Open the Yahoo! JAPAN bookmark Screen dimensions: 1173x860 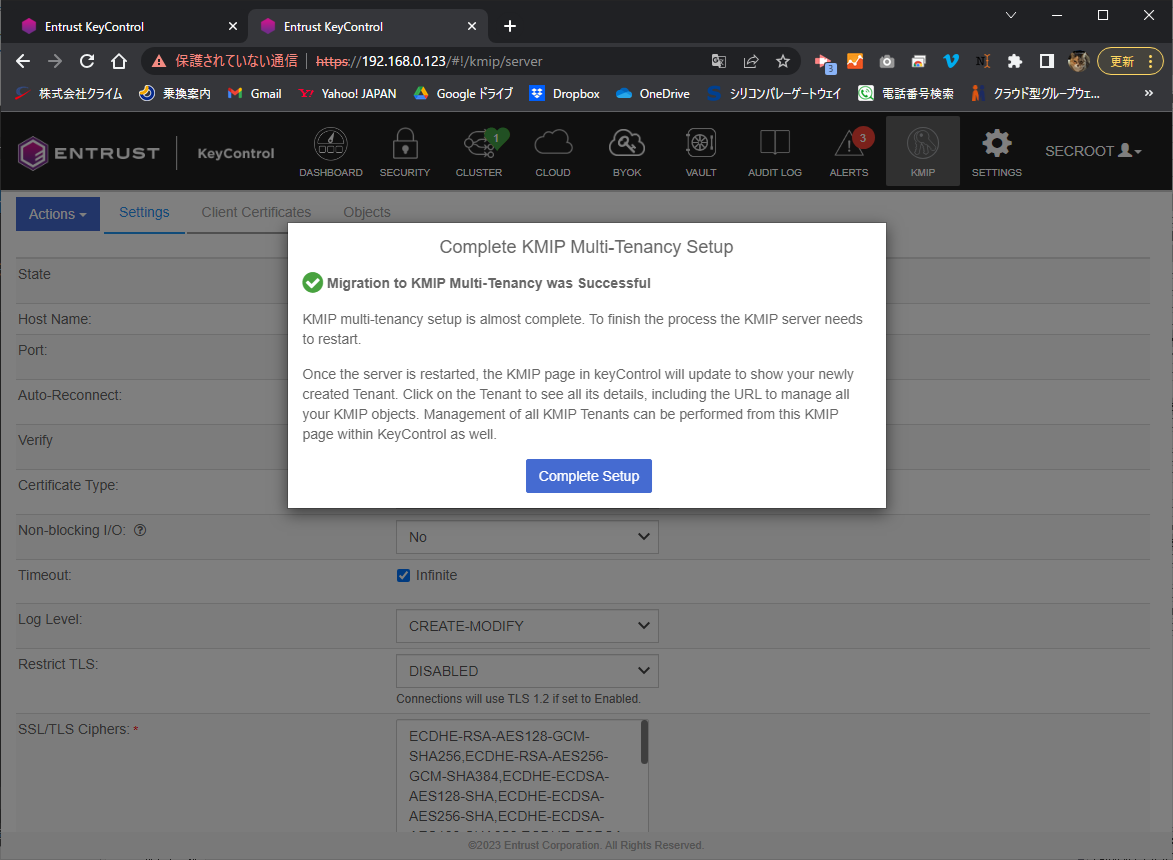coord(347,93)
